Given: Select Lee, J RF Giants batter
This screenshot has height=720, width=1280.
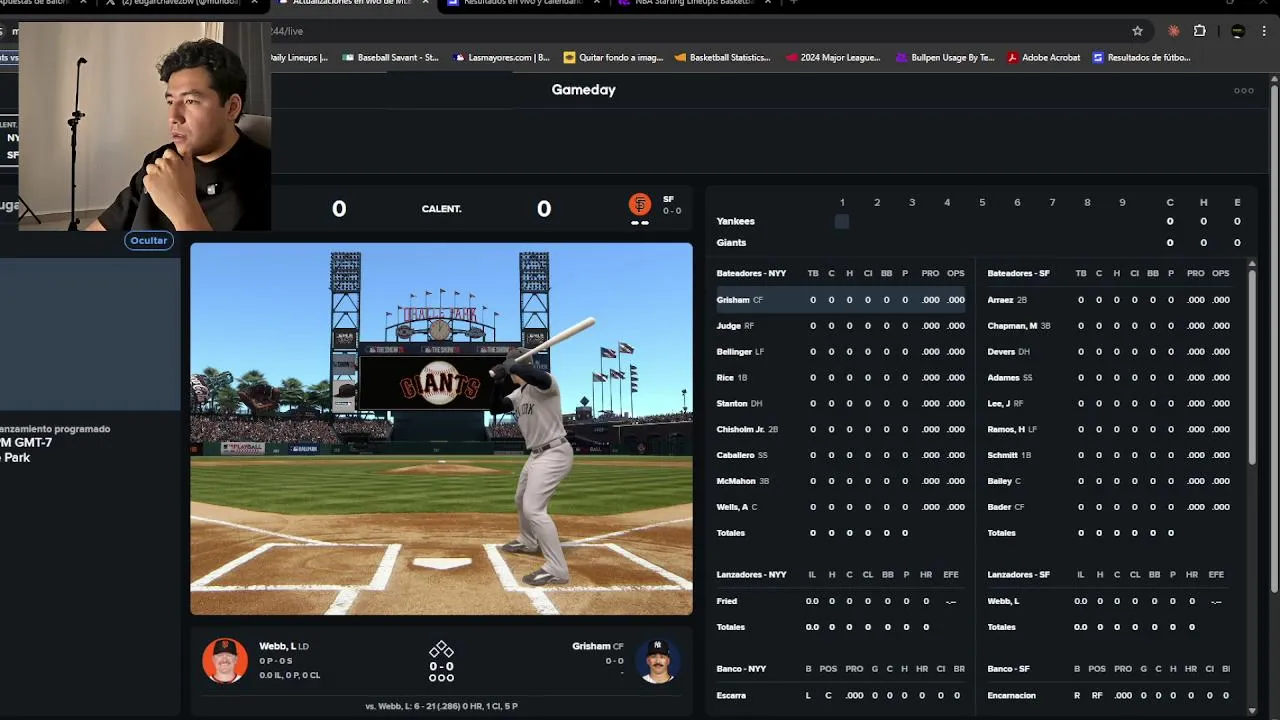Looking at the screenshot, I should pos(1110,404).
